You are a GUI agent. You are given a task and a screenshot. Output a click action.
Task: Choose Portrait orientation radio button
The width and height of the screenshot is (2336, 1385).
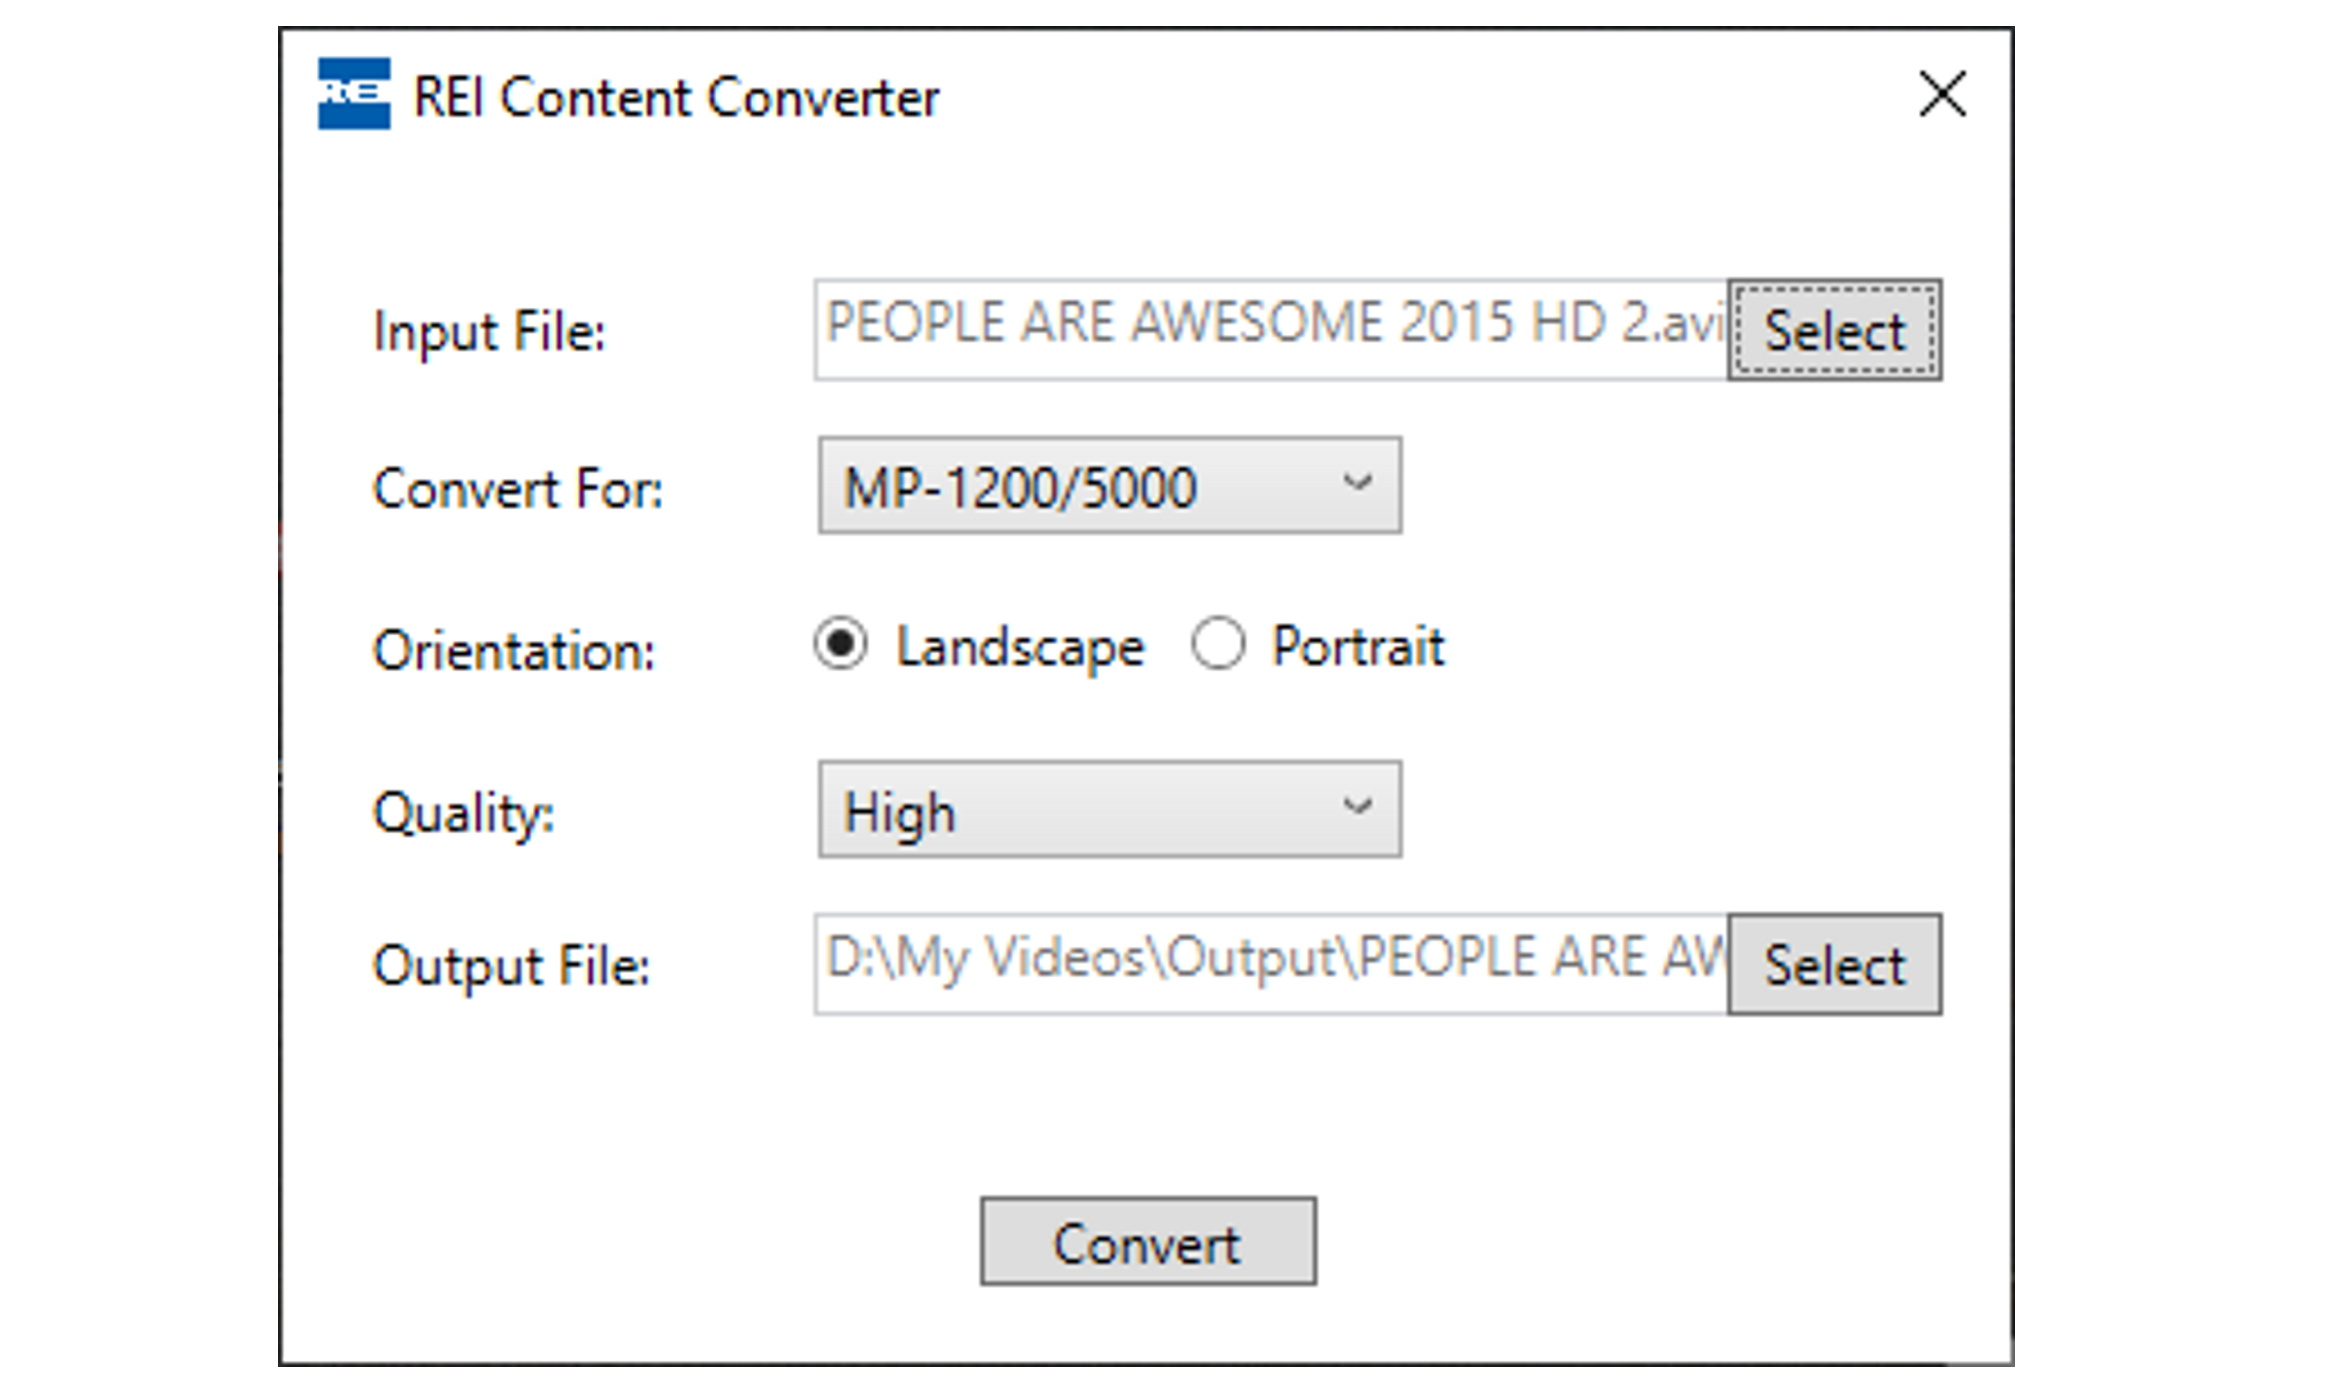pos(1217,644)
